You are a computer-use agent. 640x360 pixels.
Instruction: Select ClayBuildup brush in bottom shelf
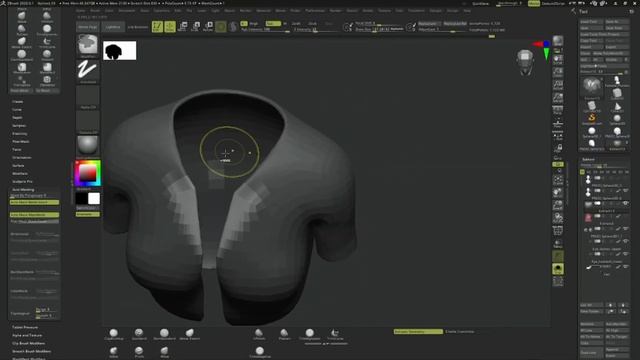113,335
